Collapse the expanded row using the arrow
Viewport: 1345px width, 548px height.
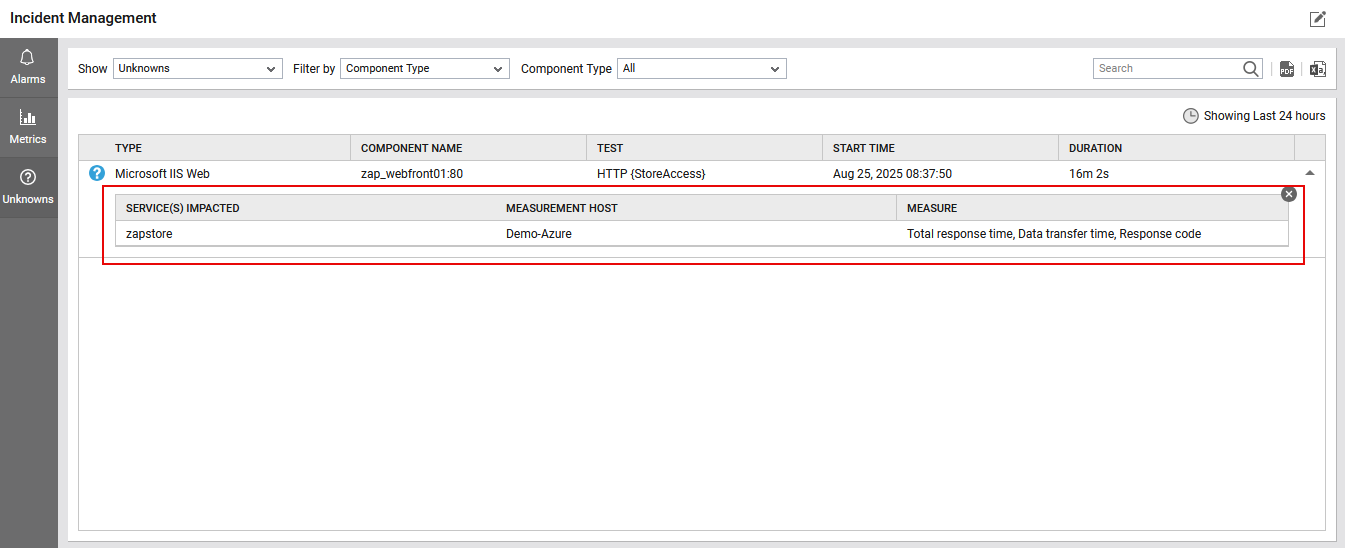(x=1310, y=174)
